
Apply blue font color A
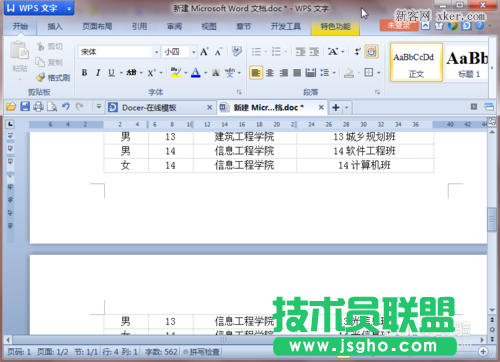click(x=196, y=72)
